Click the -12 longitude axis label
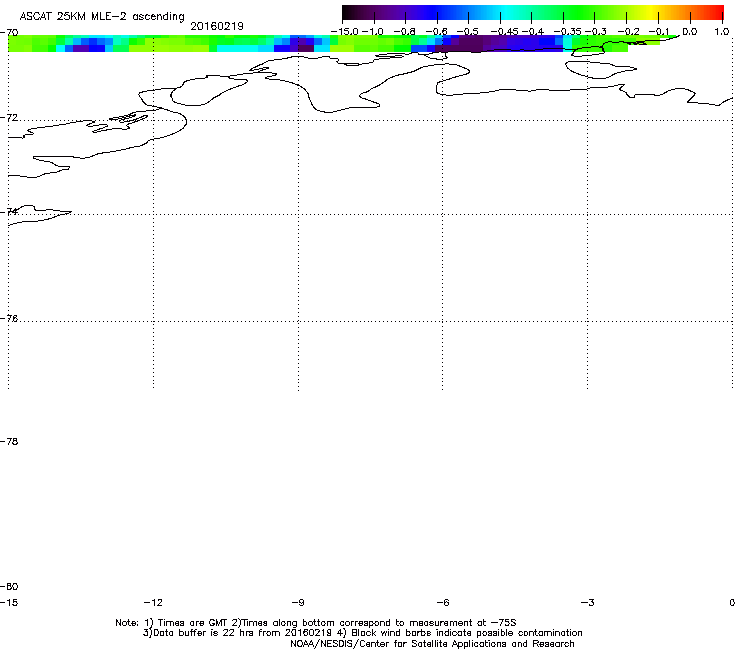740x650 pixels. coord(153,602)
